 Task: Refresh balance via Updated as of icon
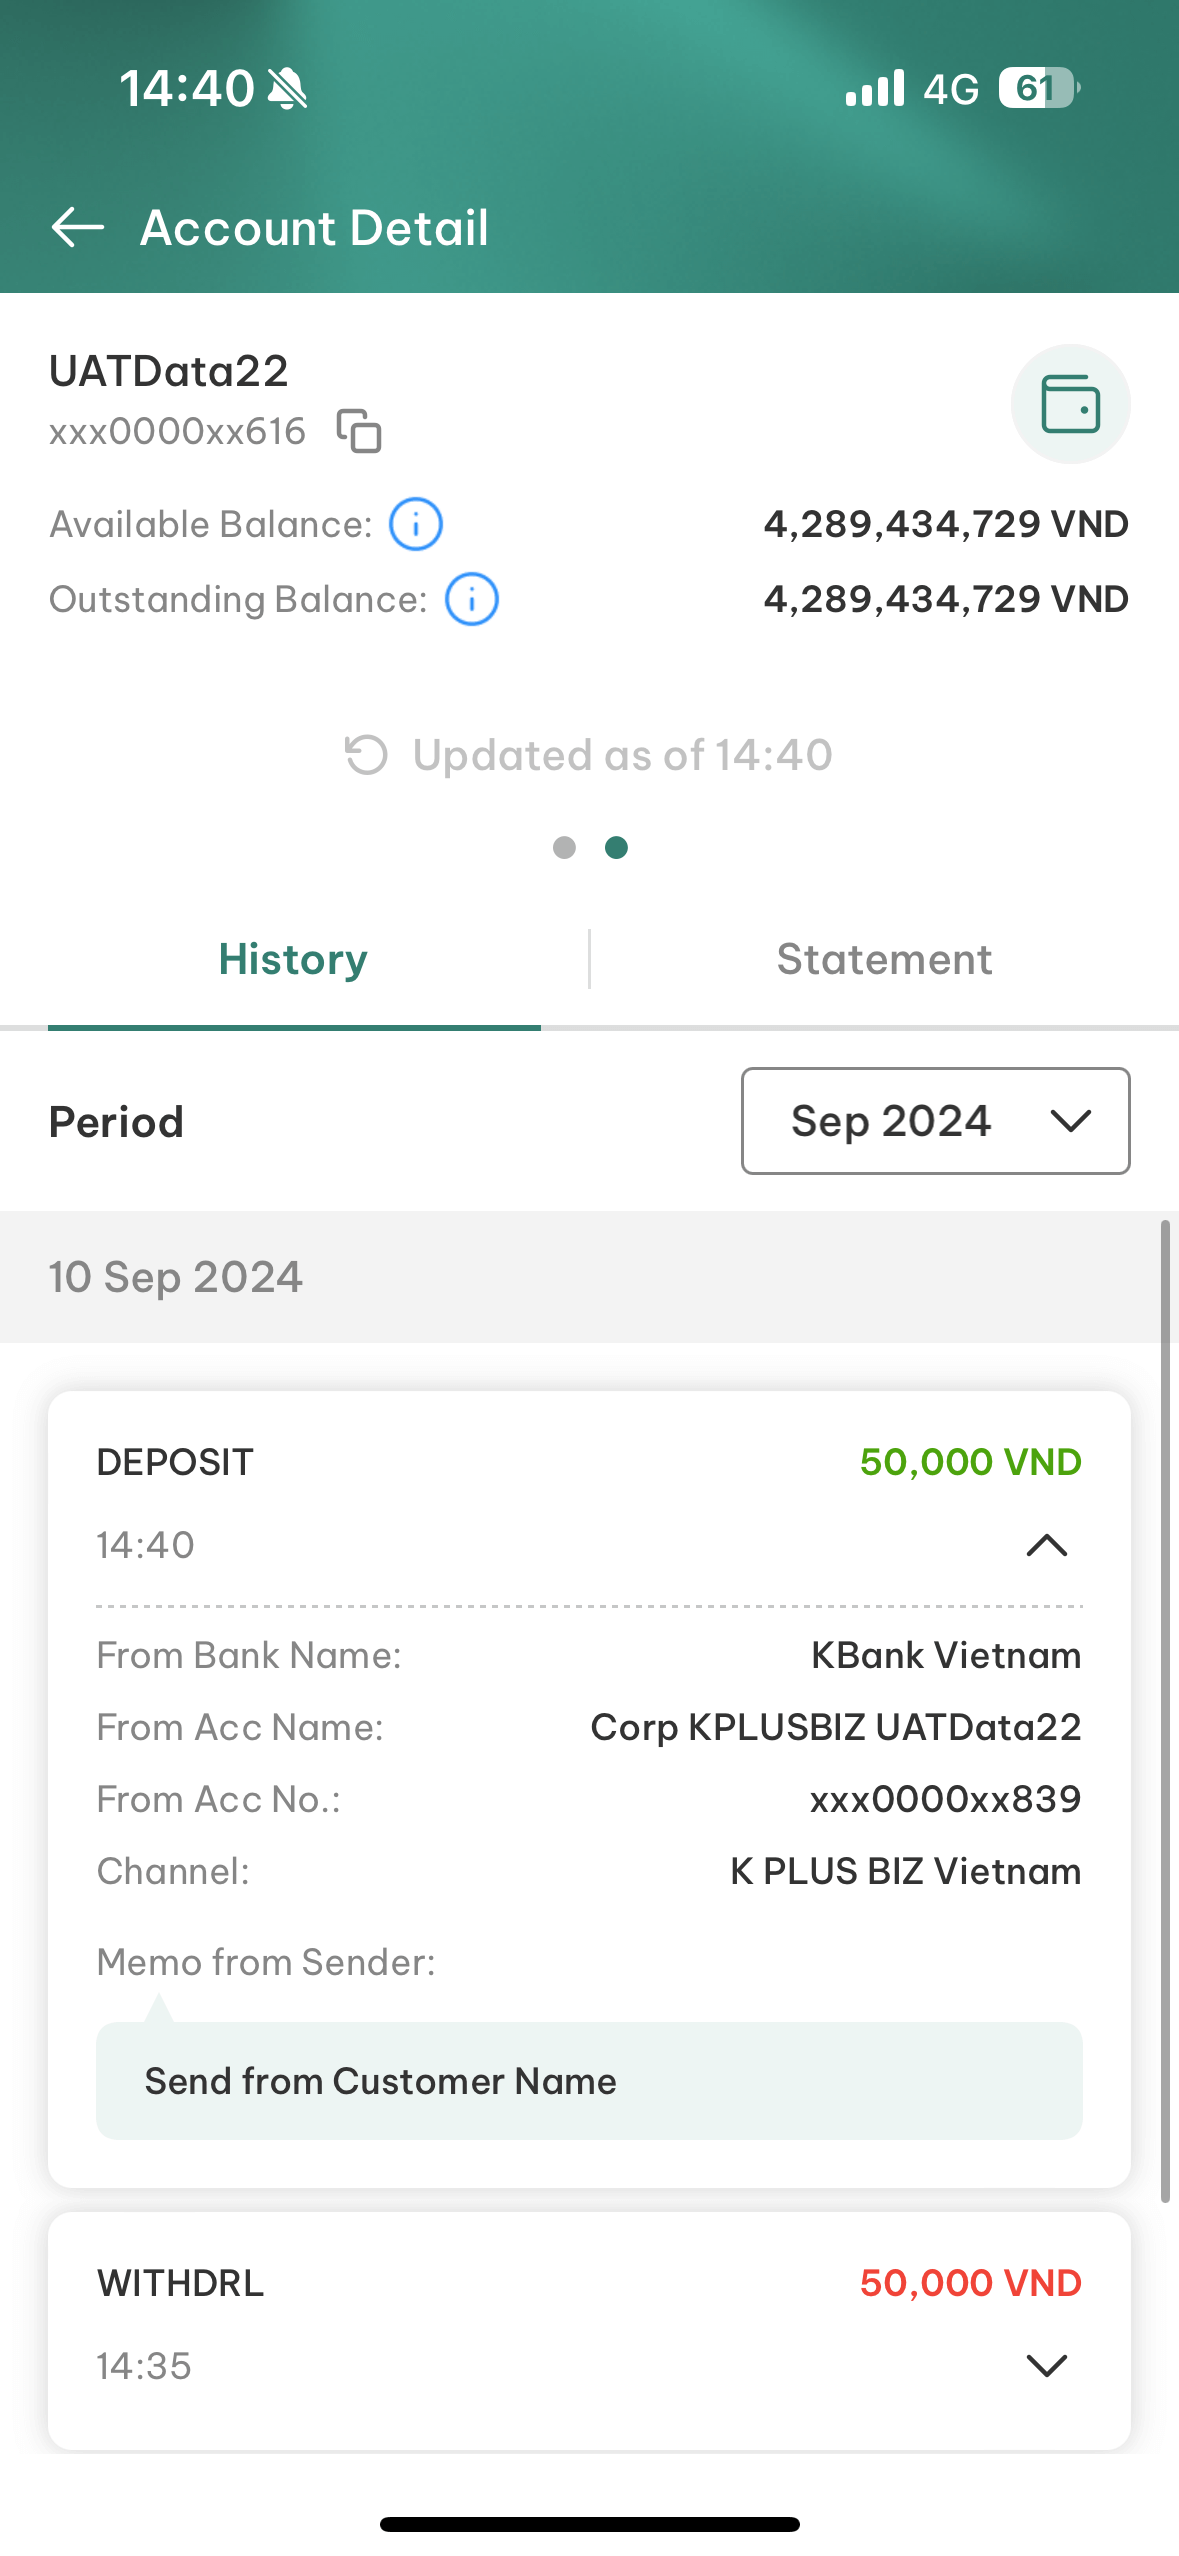point(366,755)
